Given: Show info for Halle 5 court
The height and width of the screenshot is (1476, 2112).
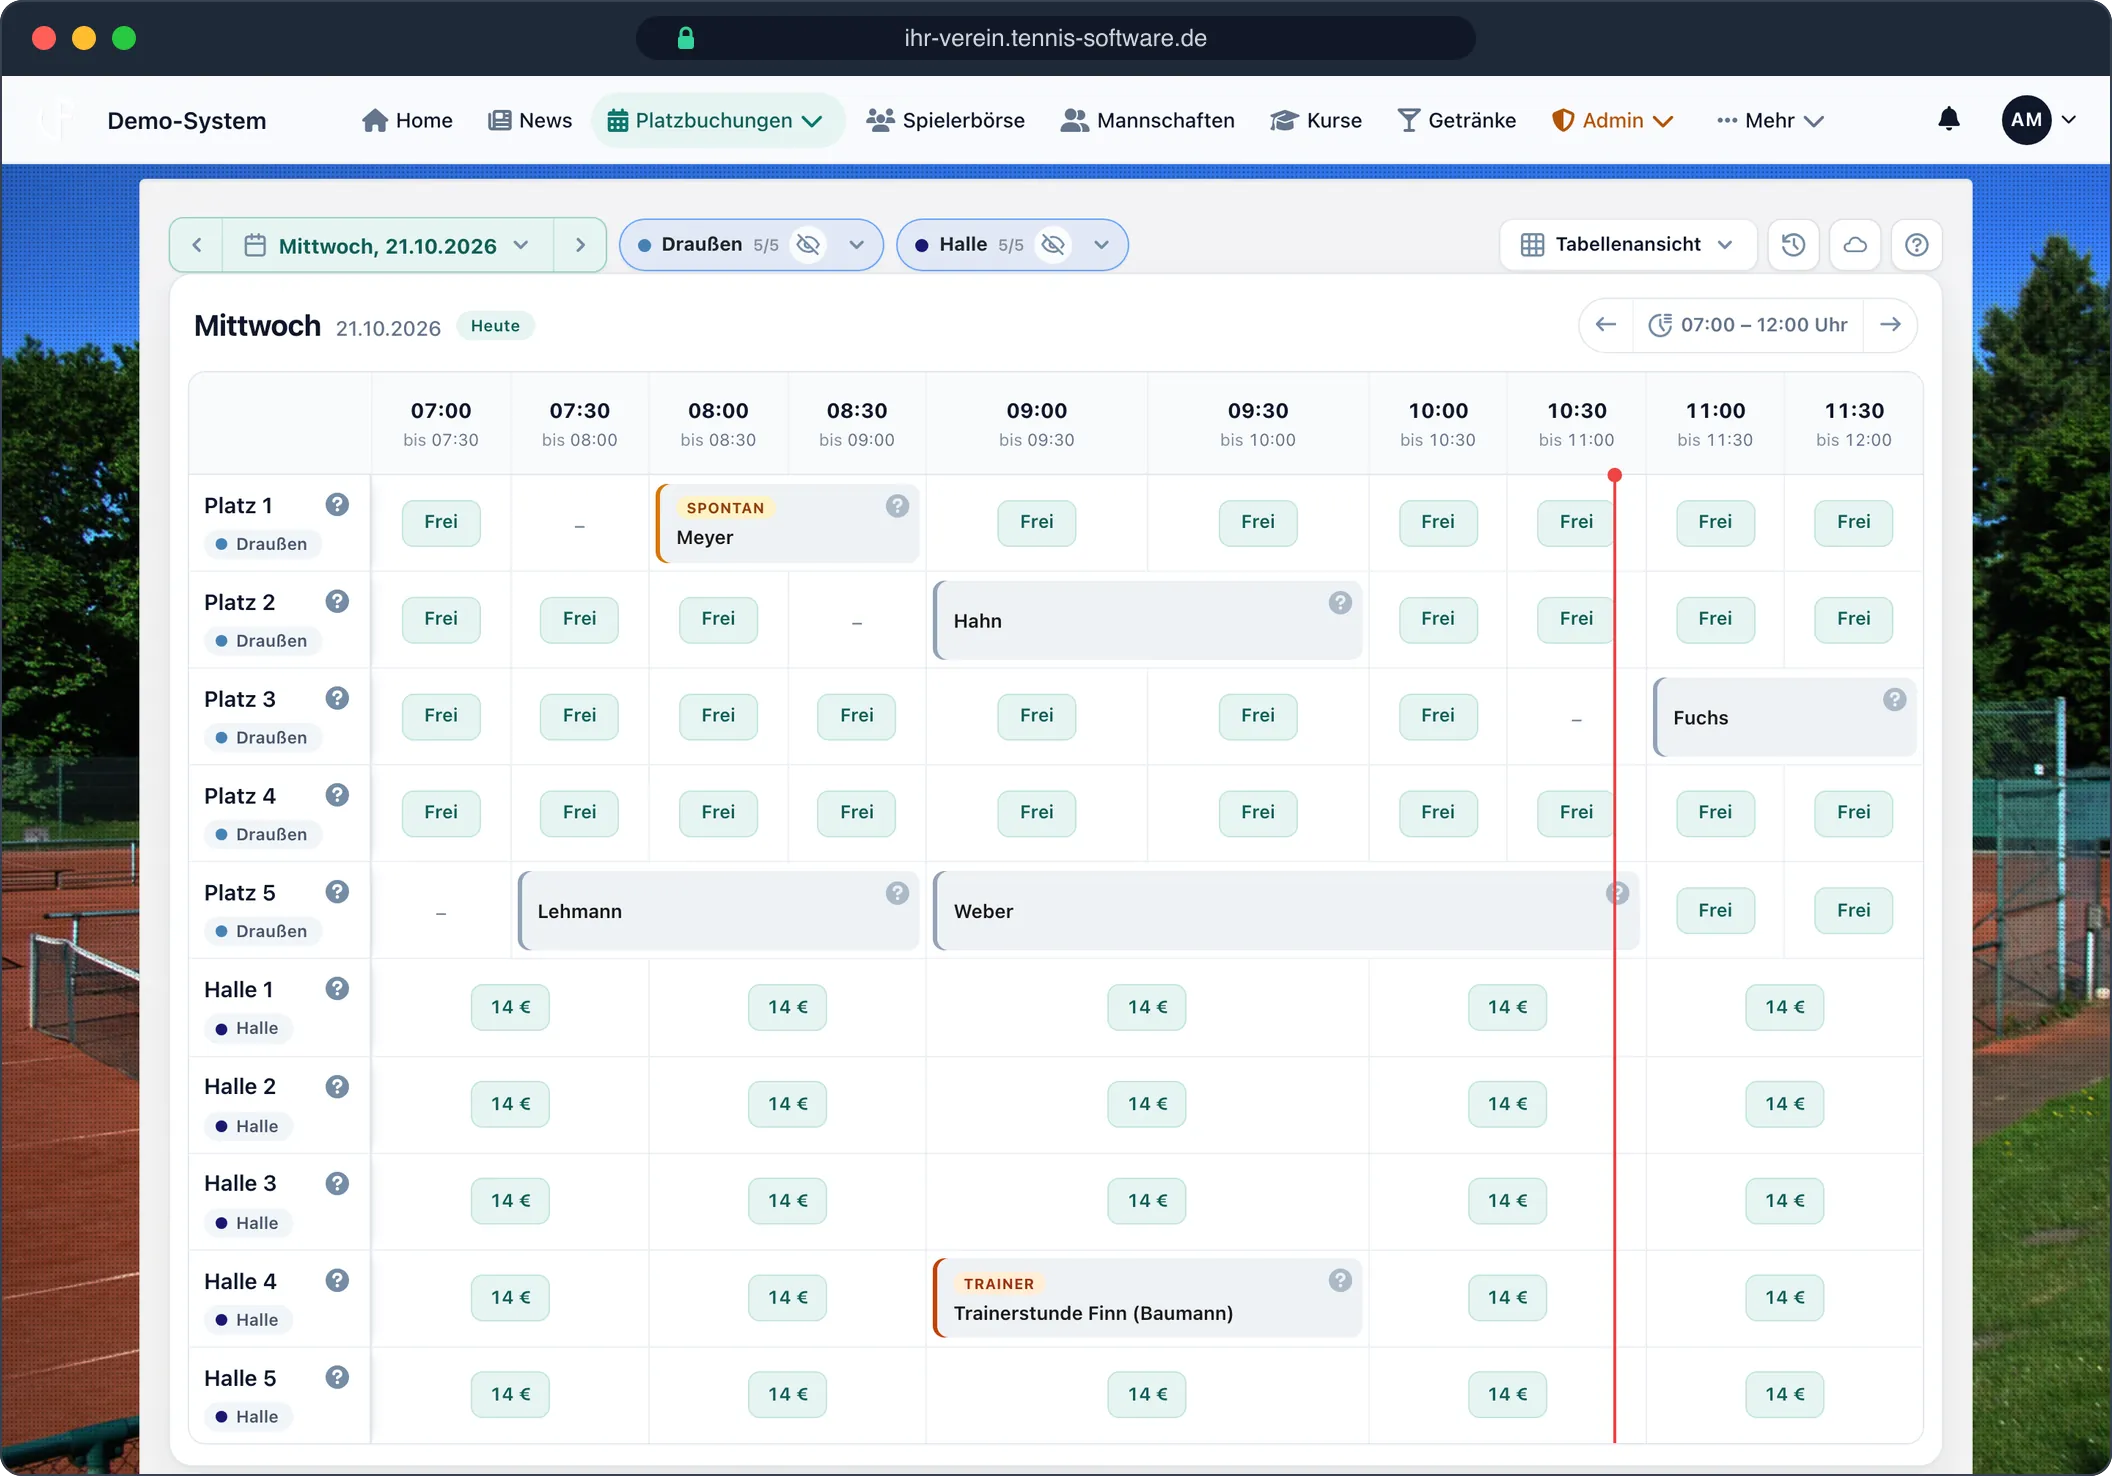Looking at the screenshot, I should coord(337,1378).
